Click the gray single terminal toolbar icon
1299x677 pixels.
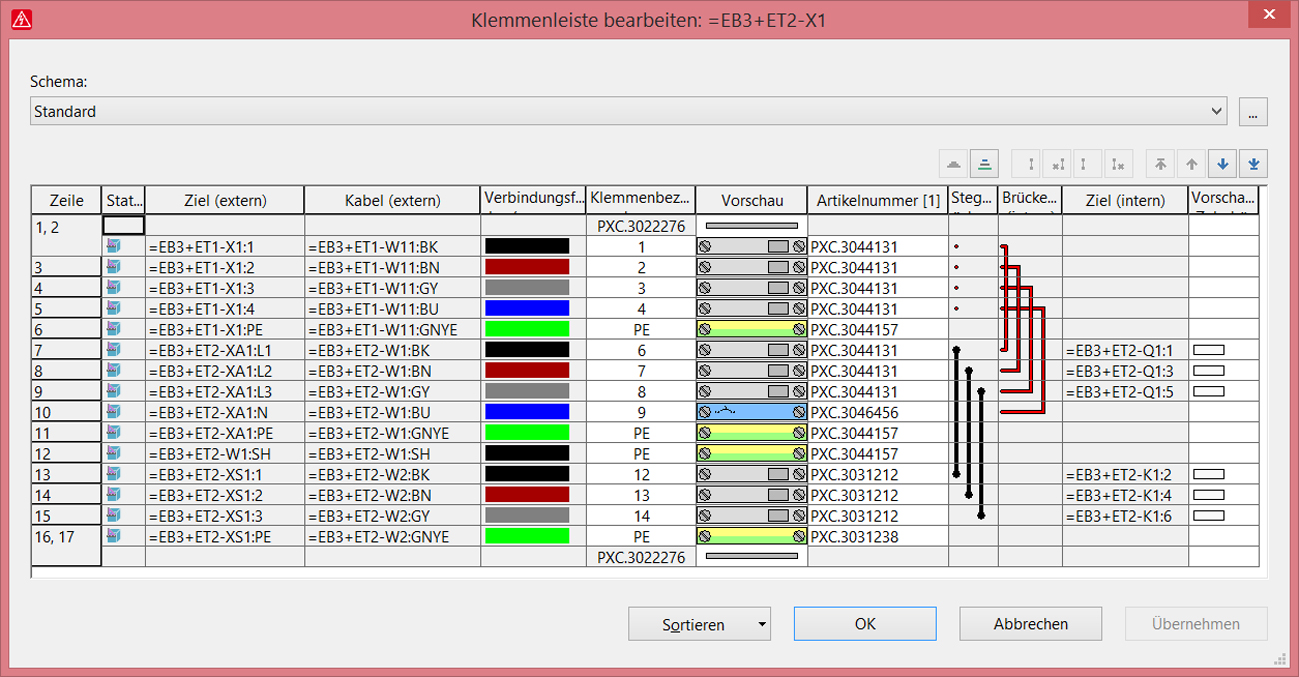954,164
